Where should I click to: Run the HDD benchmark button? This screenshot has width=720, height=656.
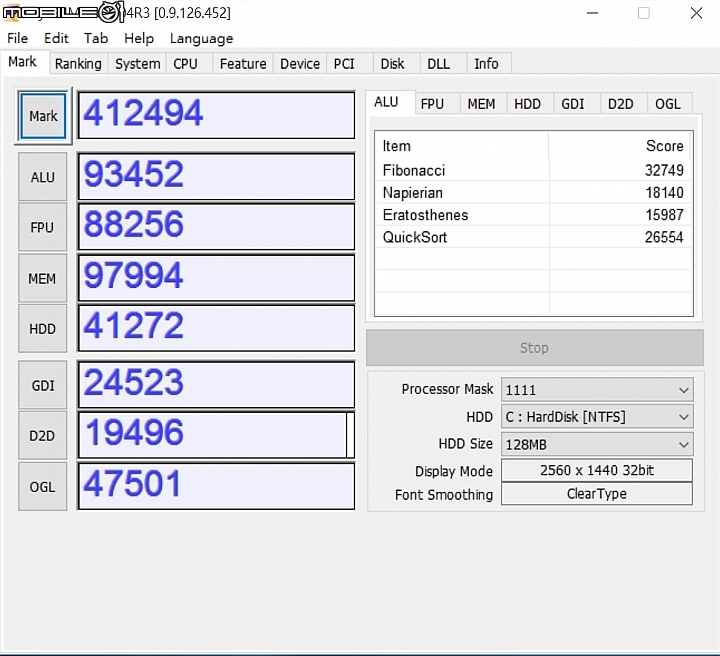point(42,329)
